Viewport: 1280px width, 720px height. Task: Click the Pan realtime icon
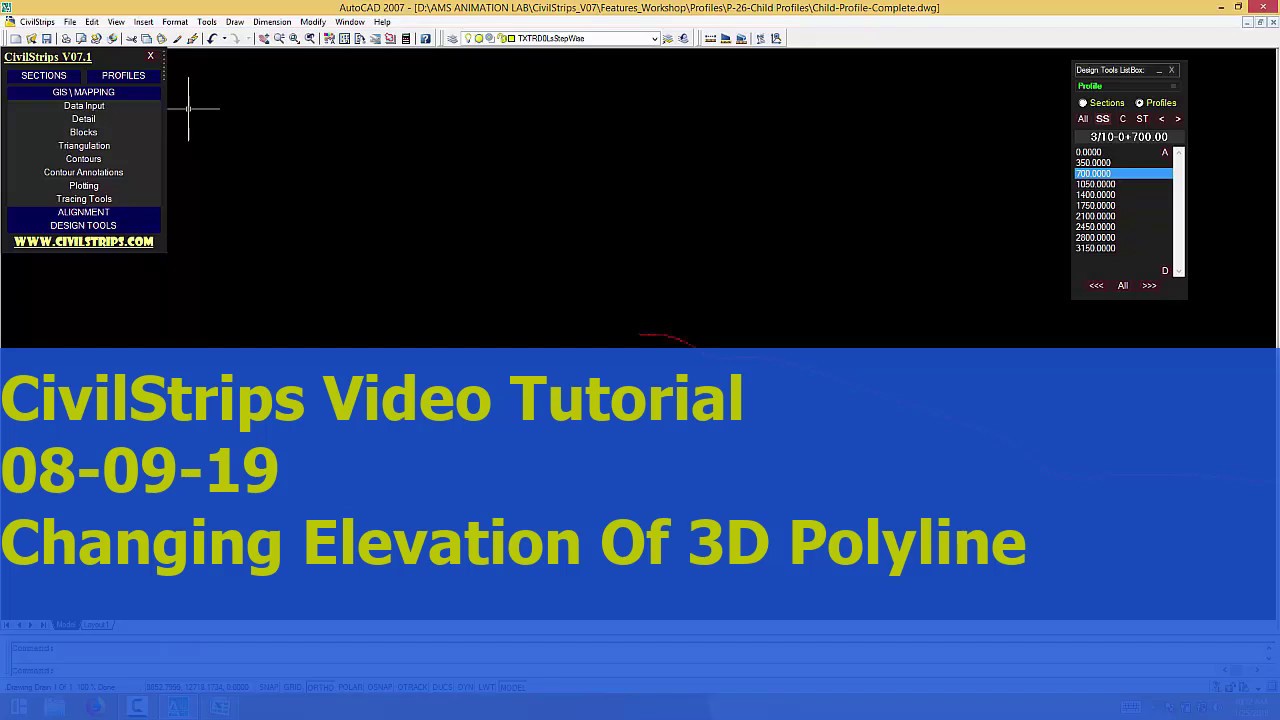(263, 38)
